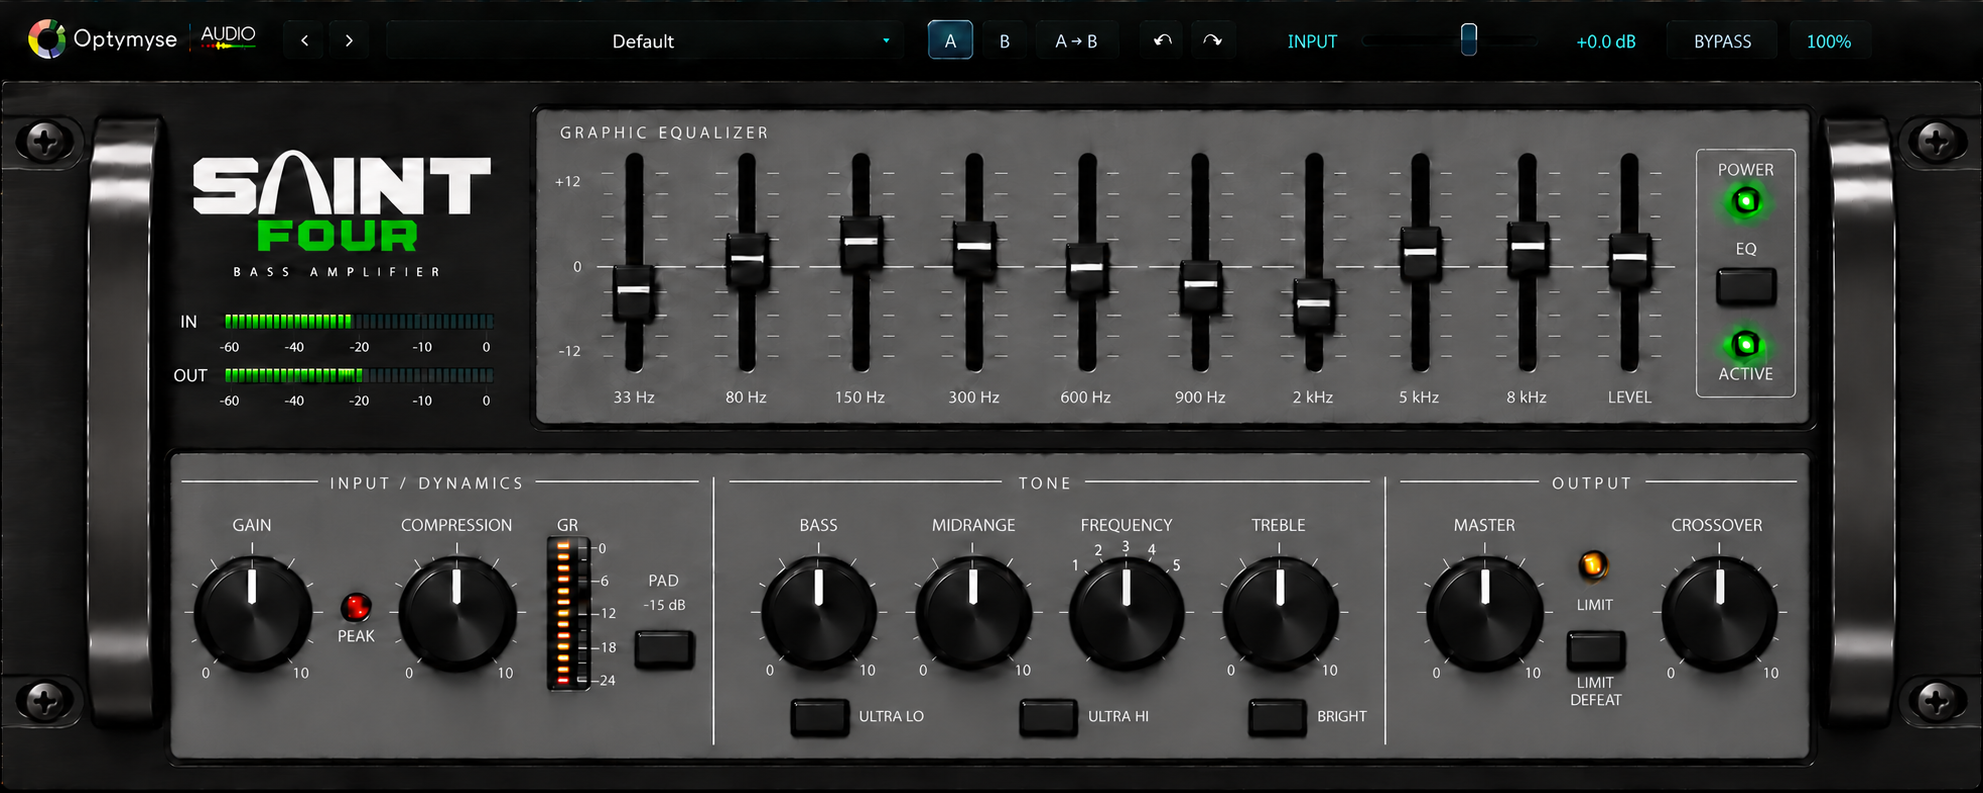Click the orange LIMIT indicator light
This screenshot has height=793, width=1983.
click(x=1593, y=566)
